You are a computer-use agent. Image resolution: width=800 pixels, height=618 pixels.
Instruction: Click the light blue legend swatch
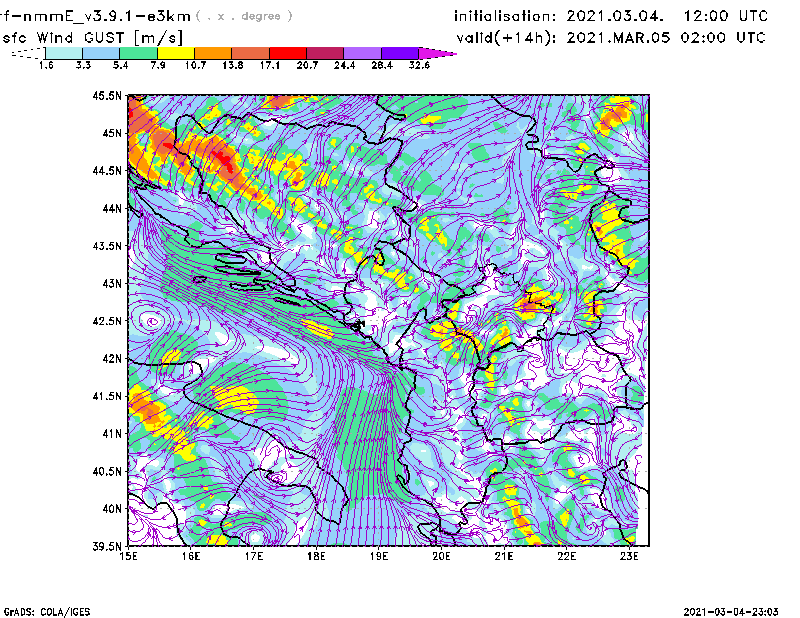[101, 53]
